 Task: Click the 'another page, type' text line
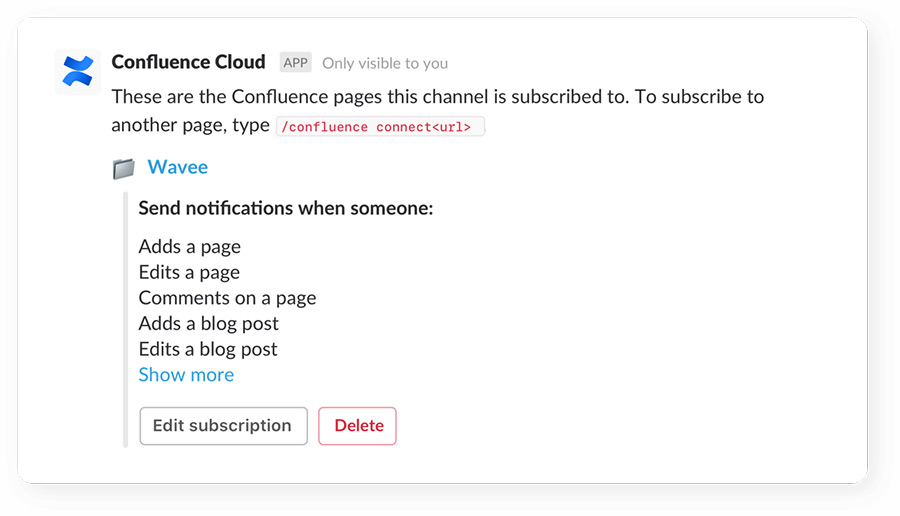[190, 125]
